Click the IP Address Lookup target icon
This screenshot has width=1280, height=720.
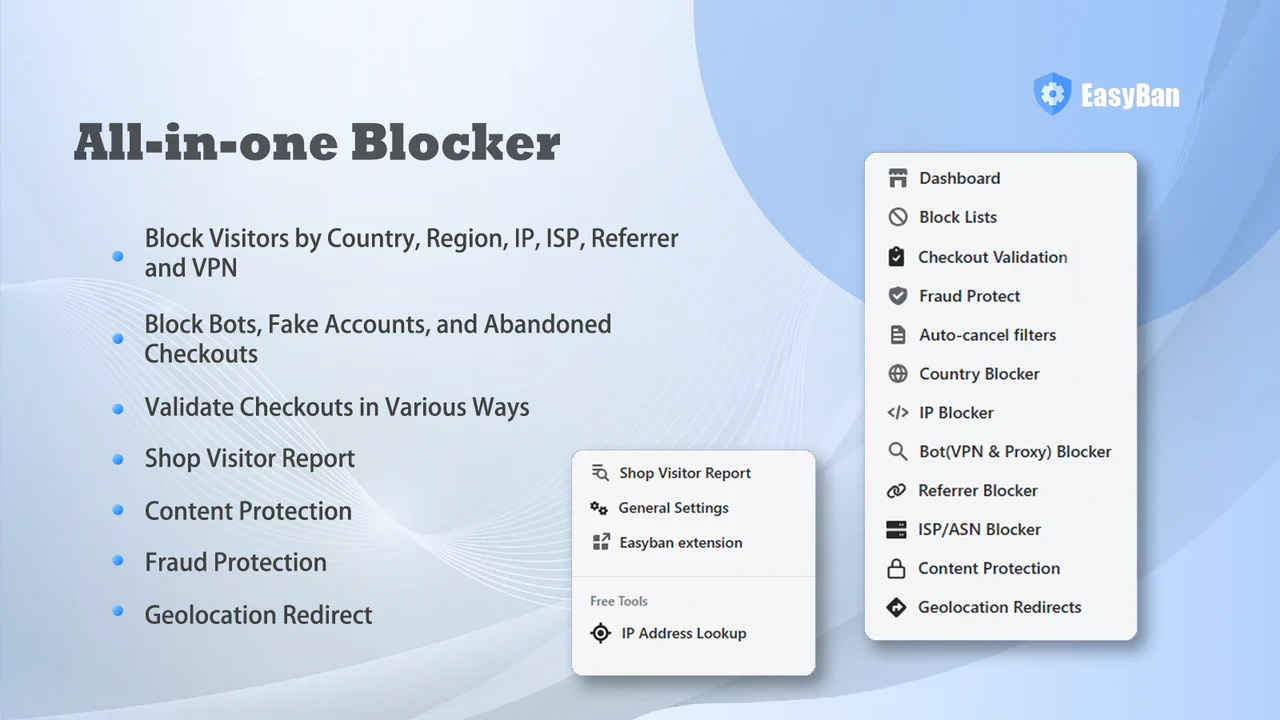[600, 633]
